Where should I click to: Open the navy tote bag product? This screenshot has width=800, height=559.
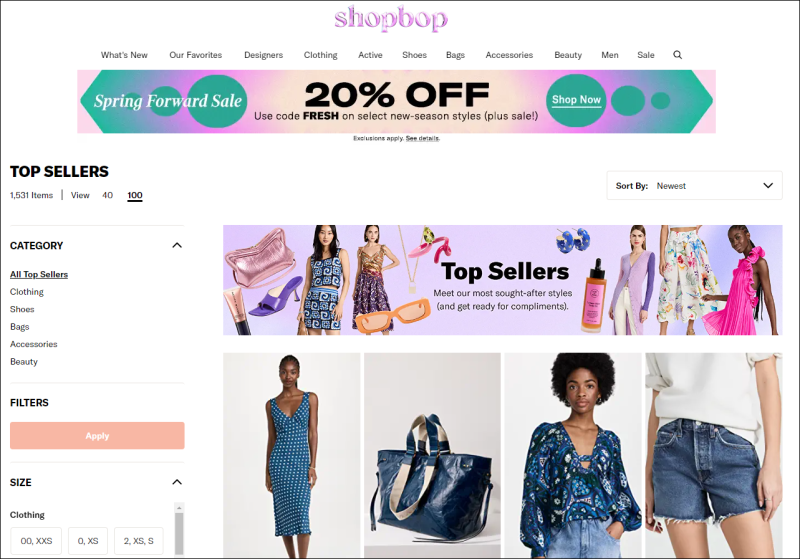tap(432, 455)
